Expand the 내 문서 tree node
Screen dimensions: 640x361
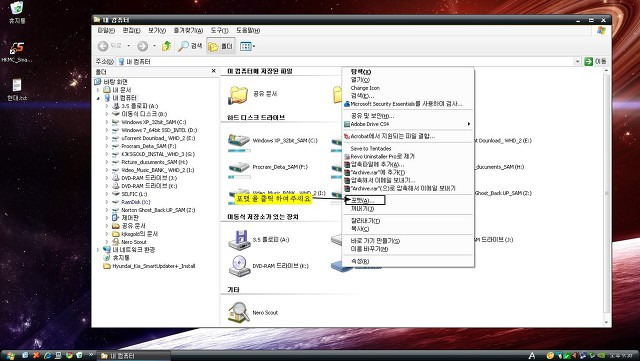[x=98, y=90]
